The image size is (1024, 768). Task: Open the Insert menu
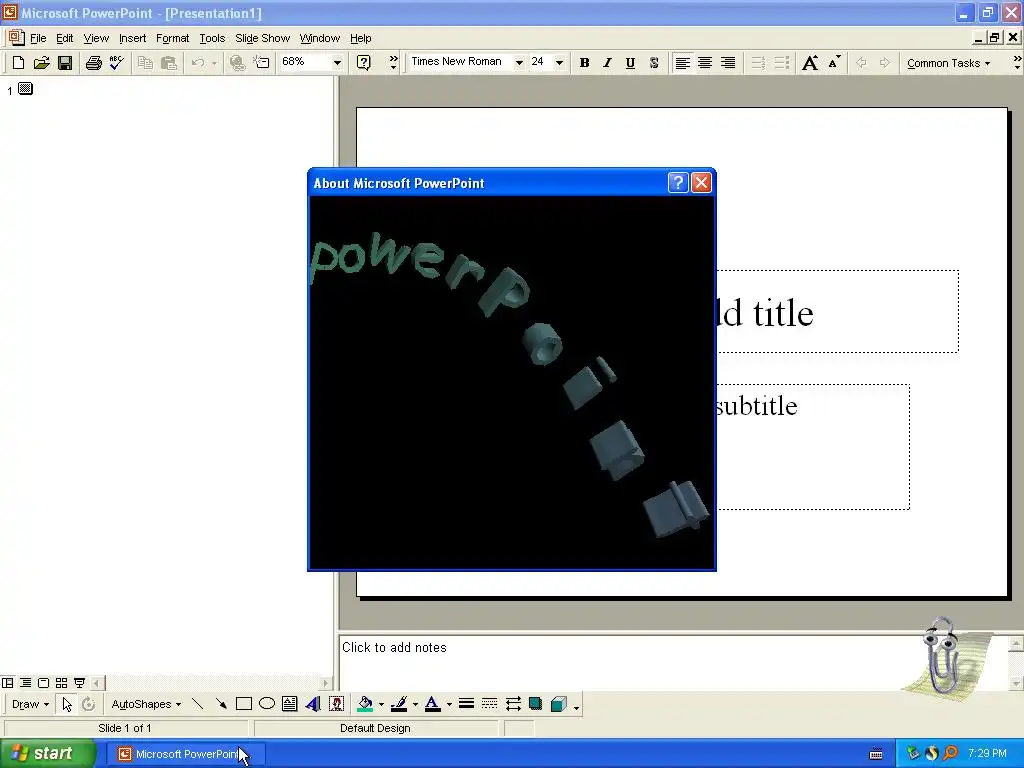[x=133, y=38]
